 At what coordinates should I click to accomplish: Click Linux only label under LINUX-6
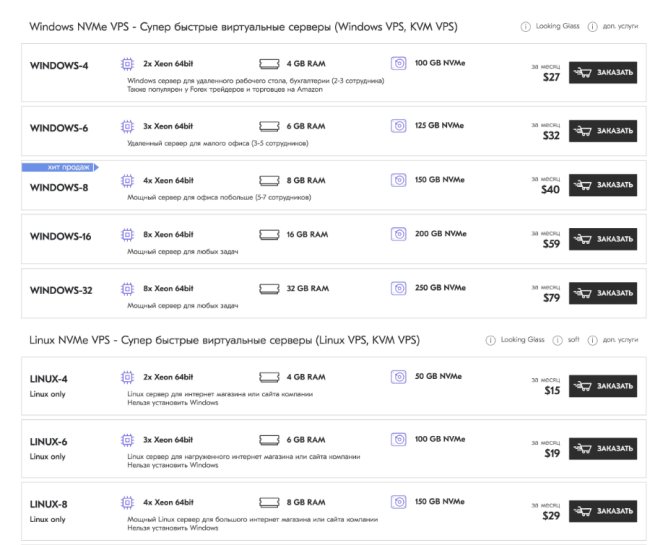click(47, 457)
